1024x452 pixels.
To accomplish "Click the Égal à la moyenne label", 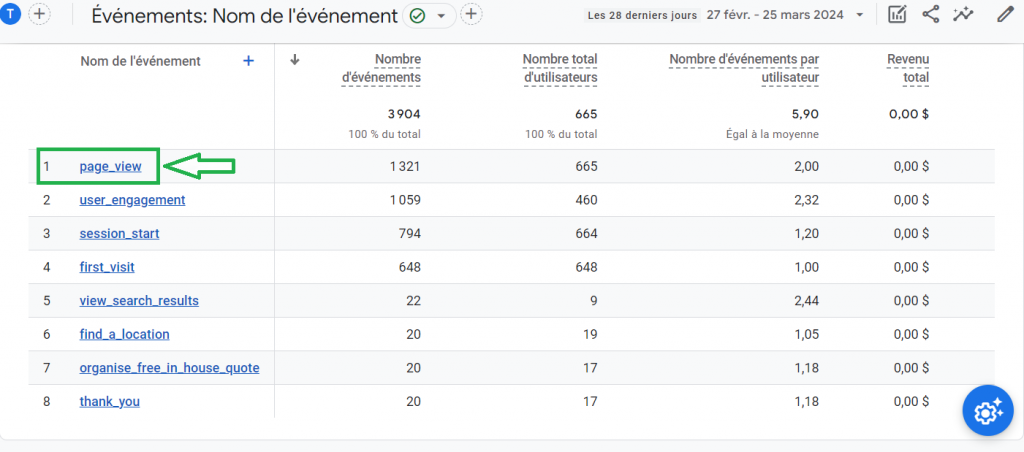I will pos(773,135).
